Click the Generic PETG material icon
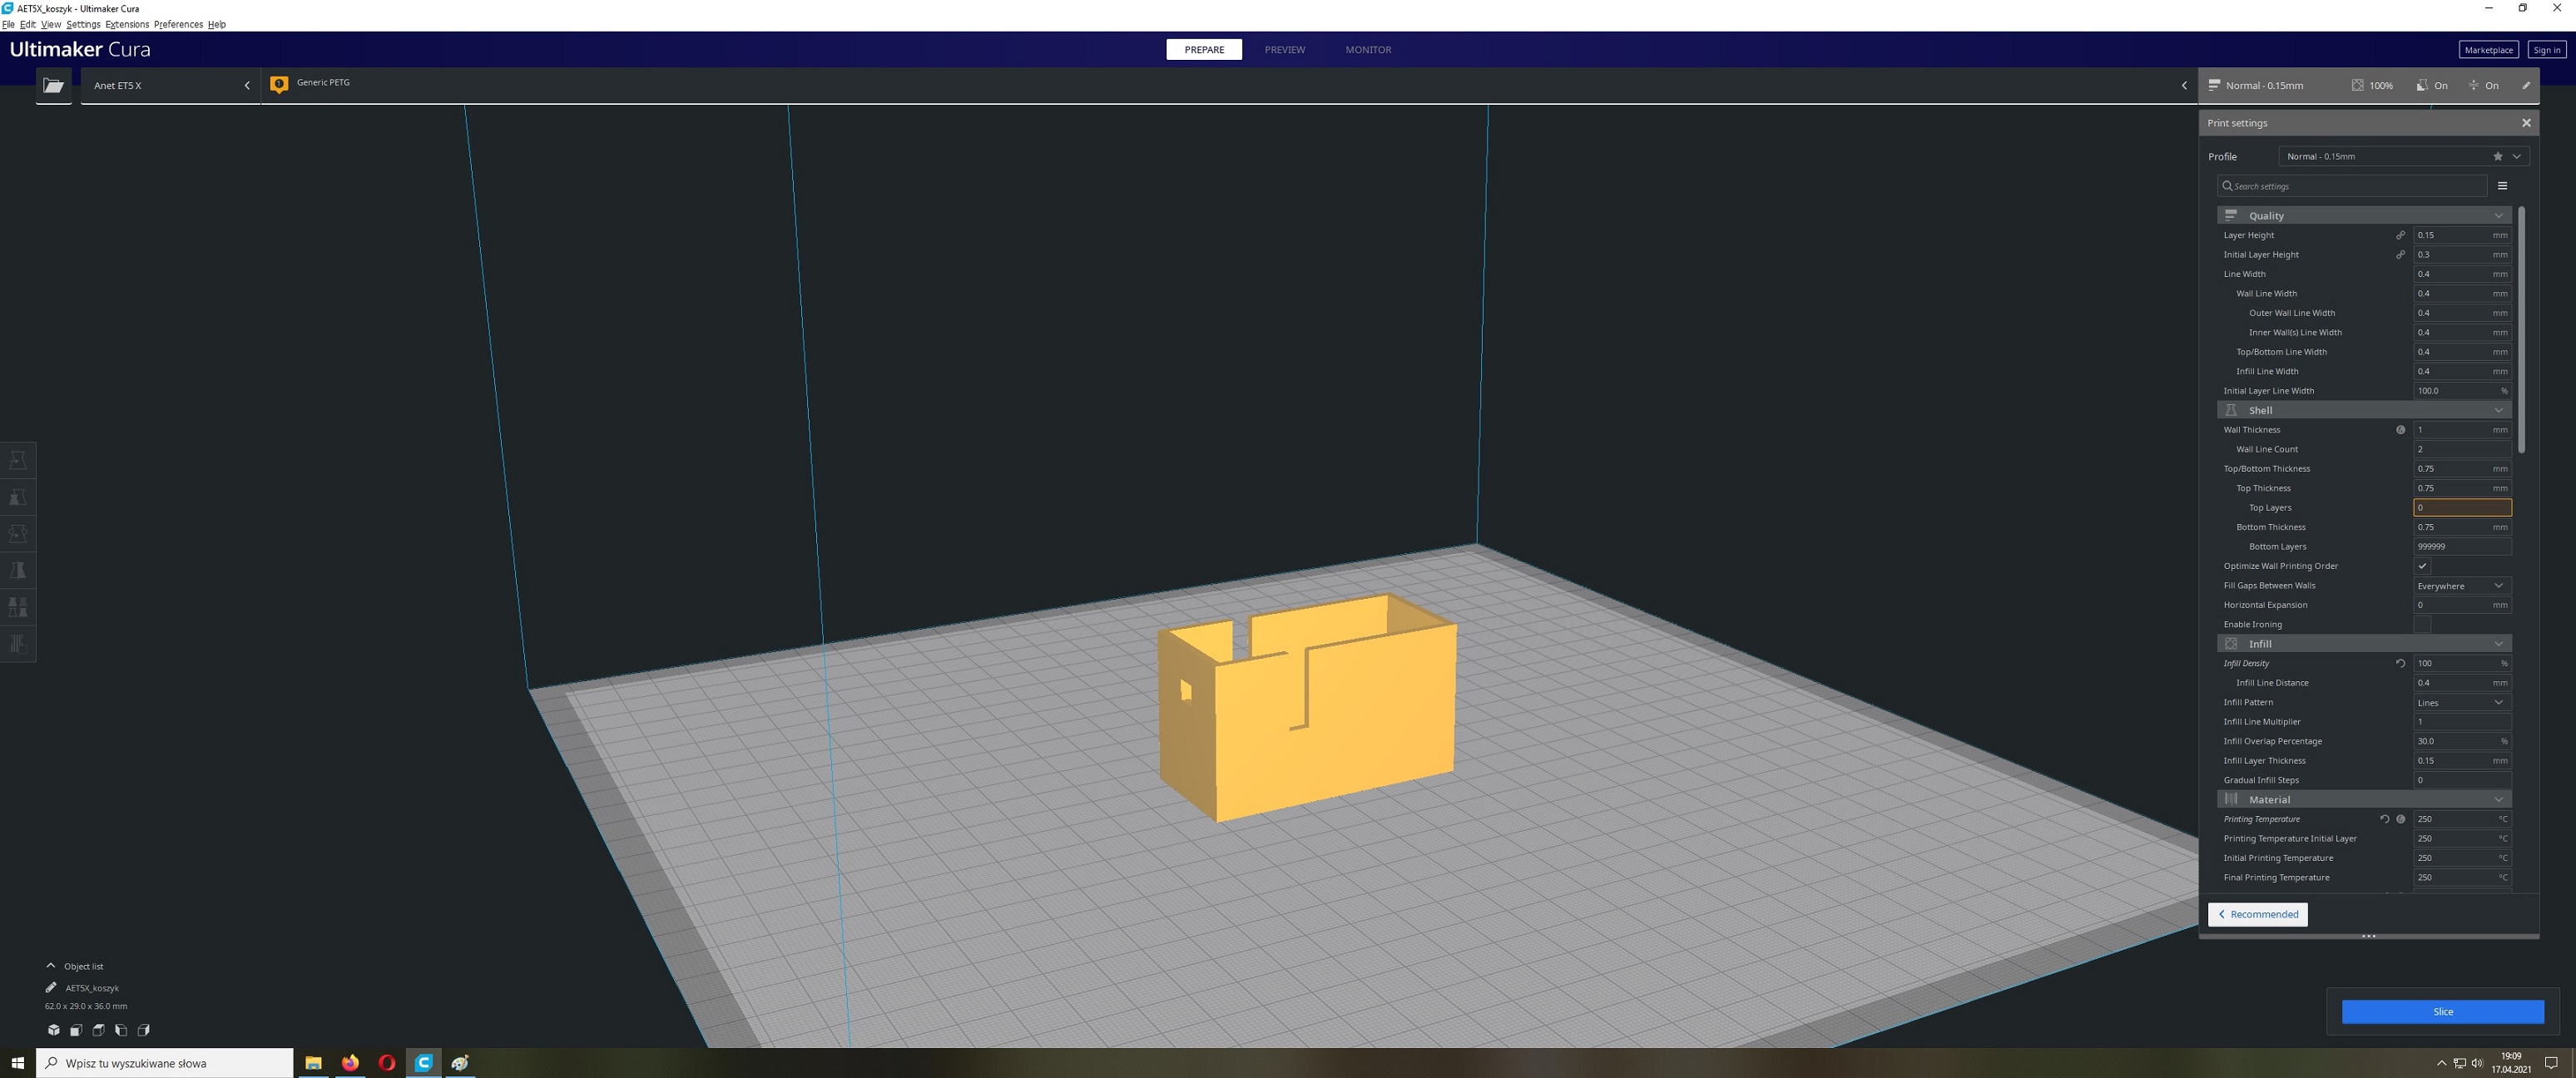Viewport: 2576px width, 1078px height. [x=279, y=84]
